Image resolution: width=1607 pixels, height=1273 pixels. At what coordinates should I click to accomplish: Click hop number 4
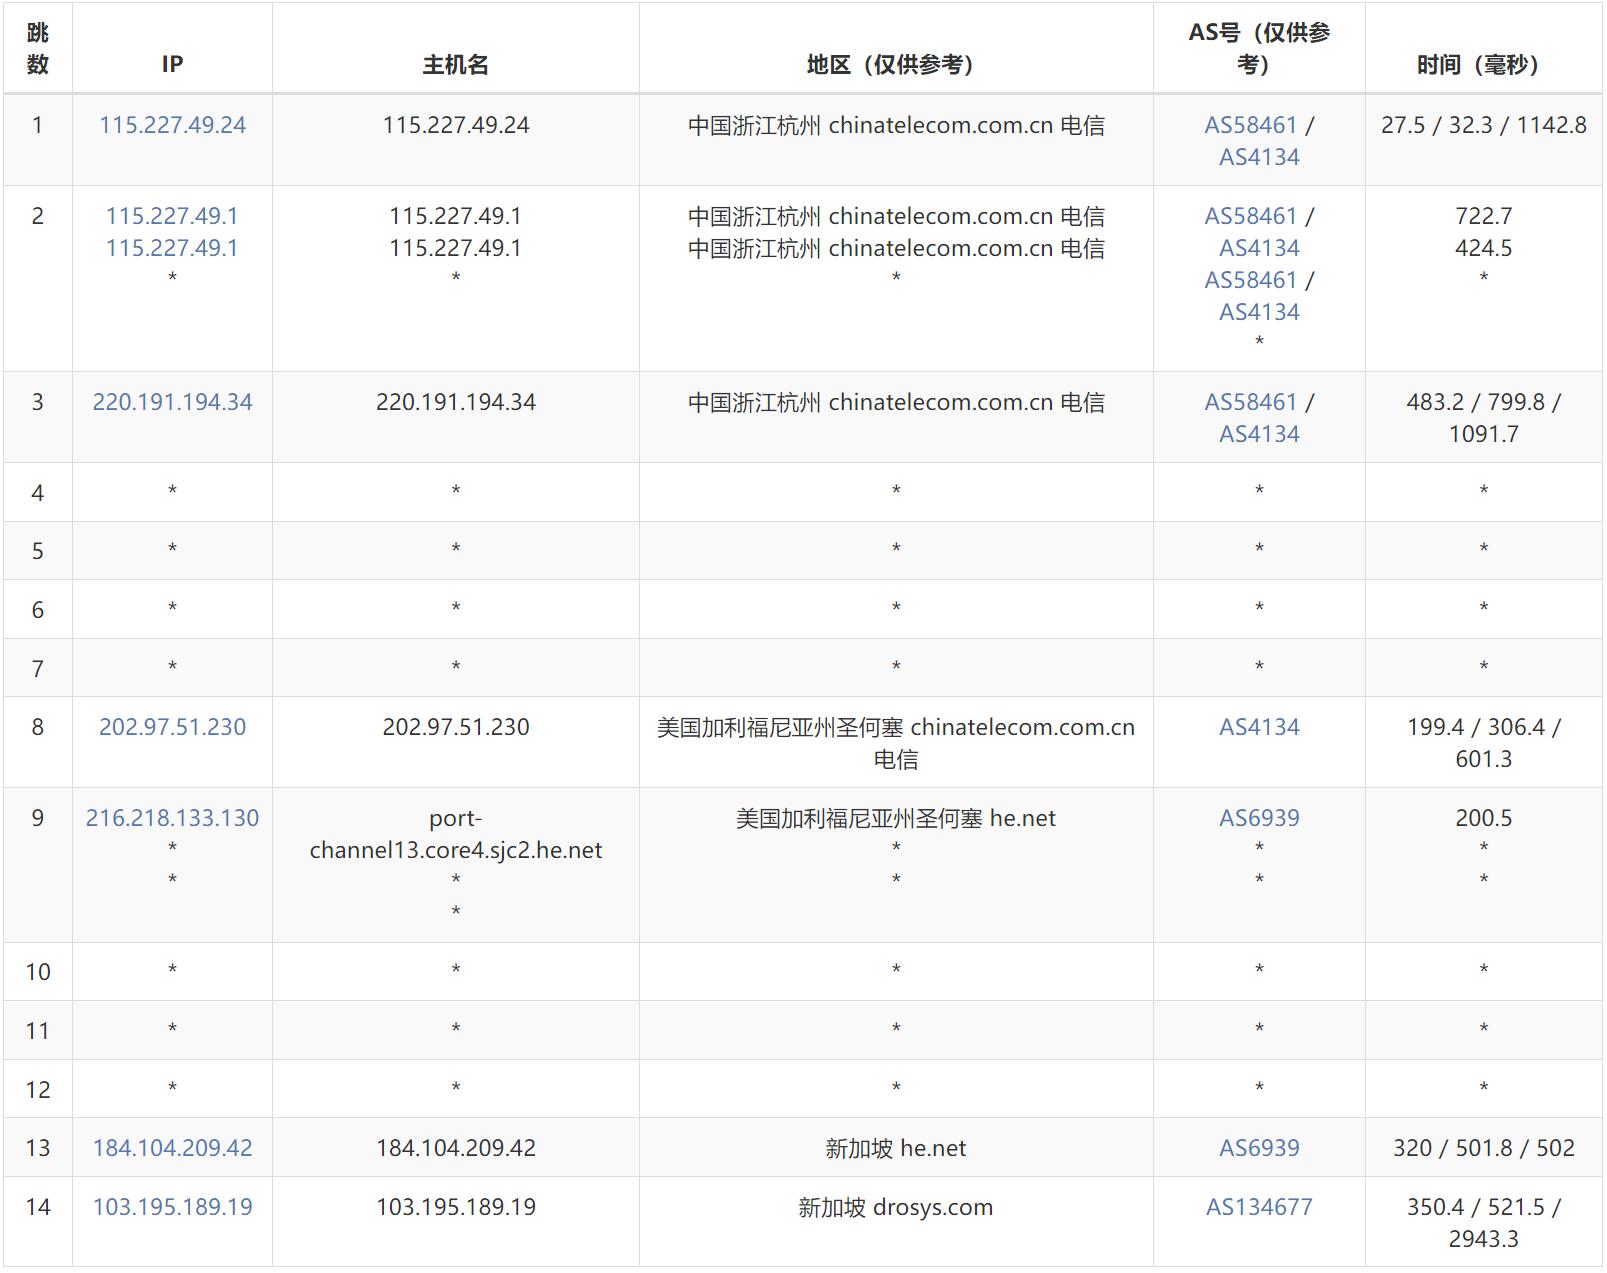(37, 493)
